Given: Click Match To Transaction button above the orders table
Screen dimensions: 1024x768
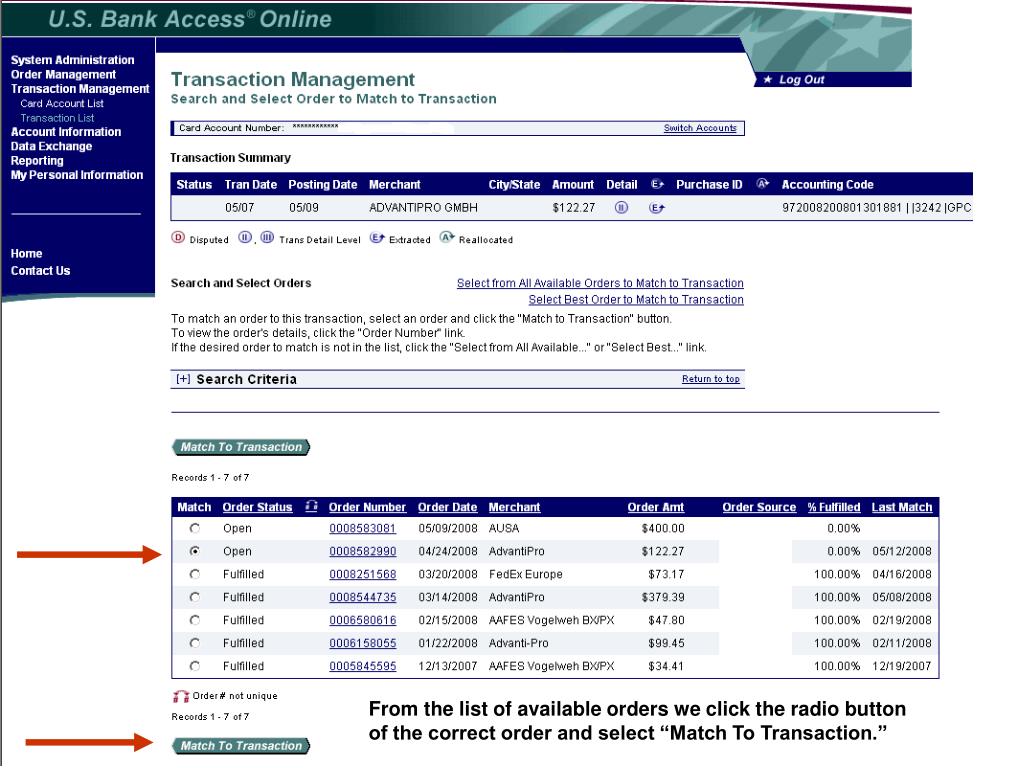Looking at the screenshot, I should [241, 447].
